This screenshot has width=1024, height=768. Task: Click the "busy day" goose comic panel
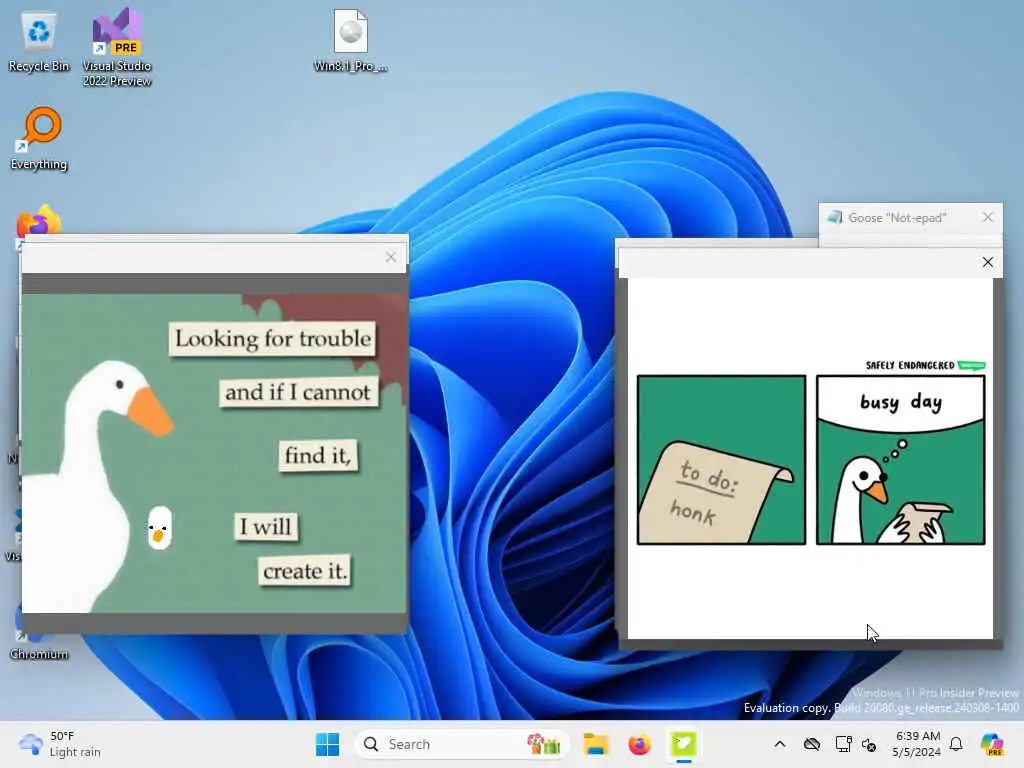(x=901, y=460)
